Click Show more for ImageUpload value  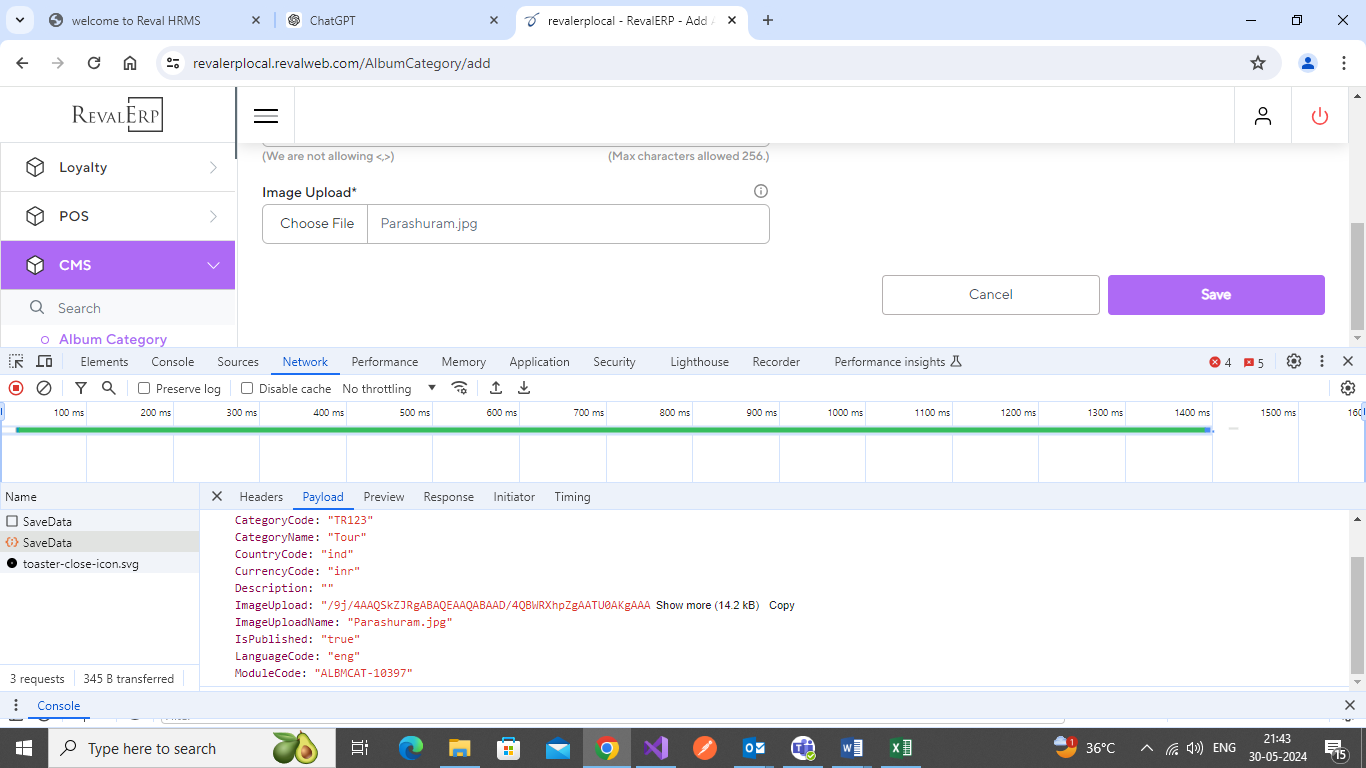pos(683,605)
